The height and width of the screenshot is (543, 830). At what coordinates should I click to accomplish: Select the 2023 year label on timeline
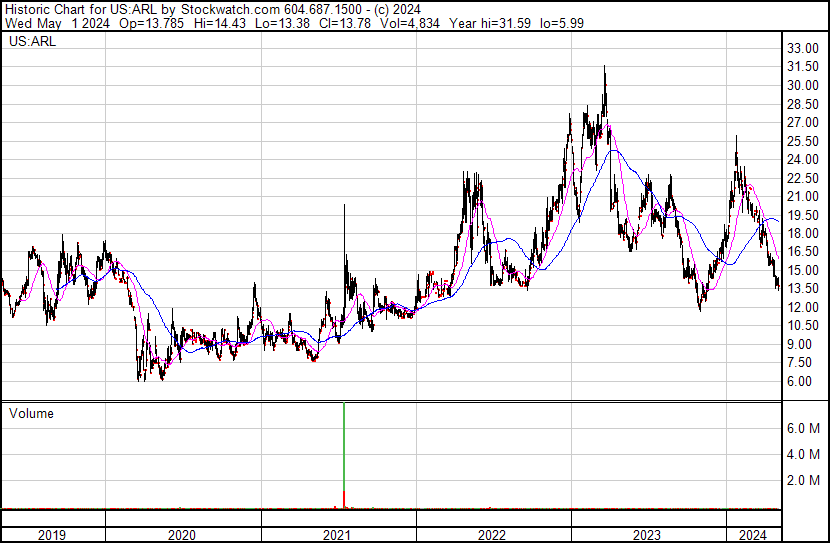click(649, 535)
